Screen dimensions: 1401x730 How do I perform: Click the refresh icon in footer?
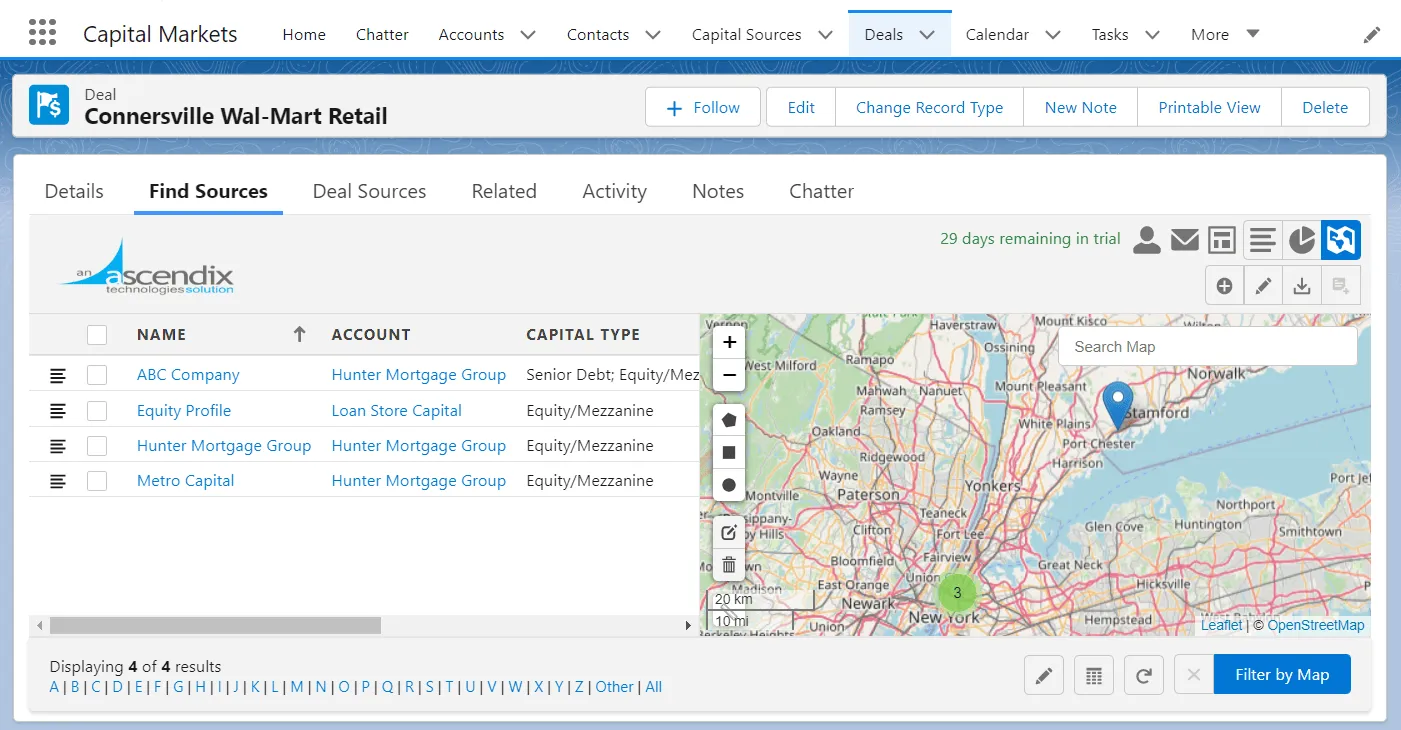[x=1143, y=676]
